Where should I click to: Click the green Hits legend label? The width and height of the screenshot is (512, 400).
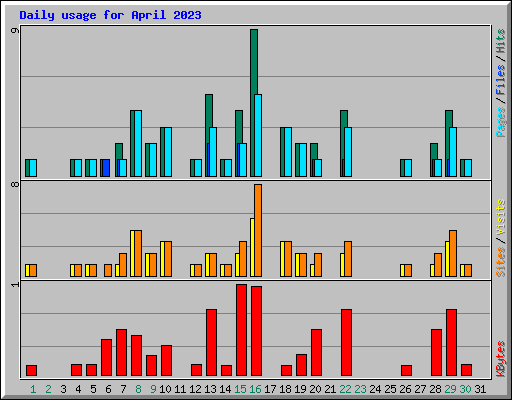click(x=500, y=41)
